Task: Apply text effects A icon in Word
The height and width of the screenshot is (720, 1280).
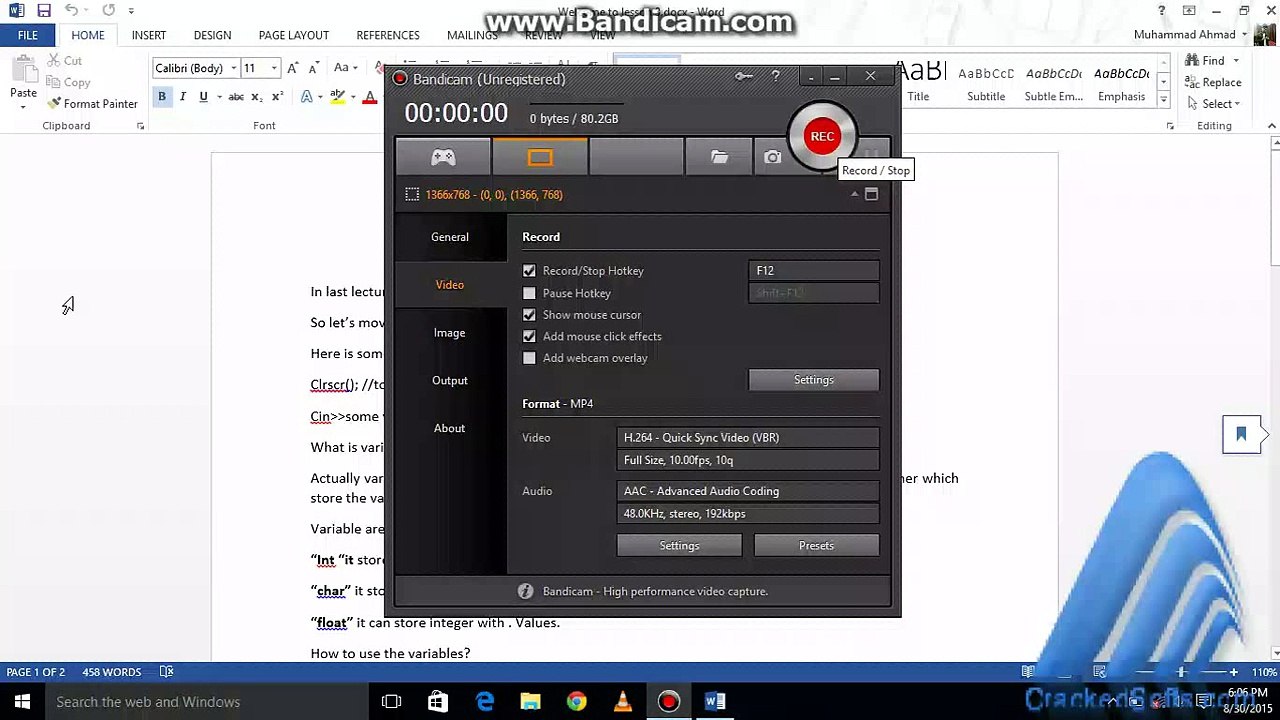Action: pyautogui.click(x=306, y=97)
